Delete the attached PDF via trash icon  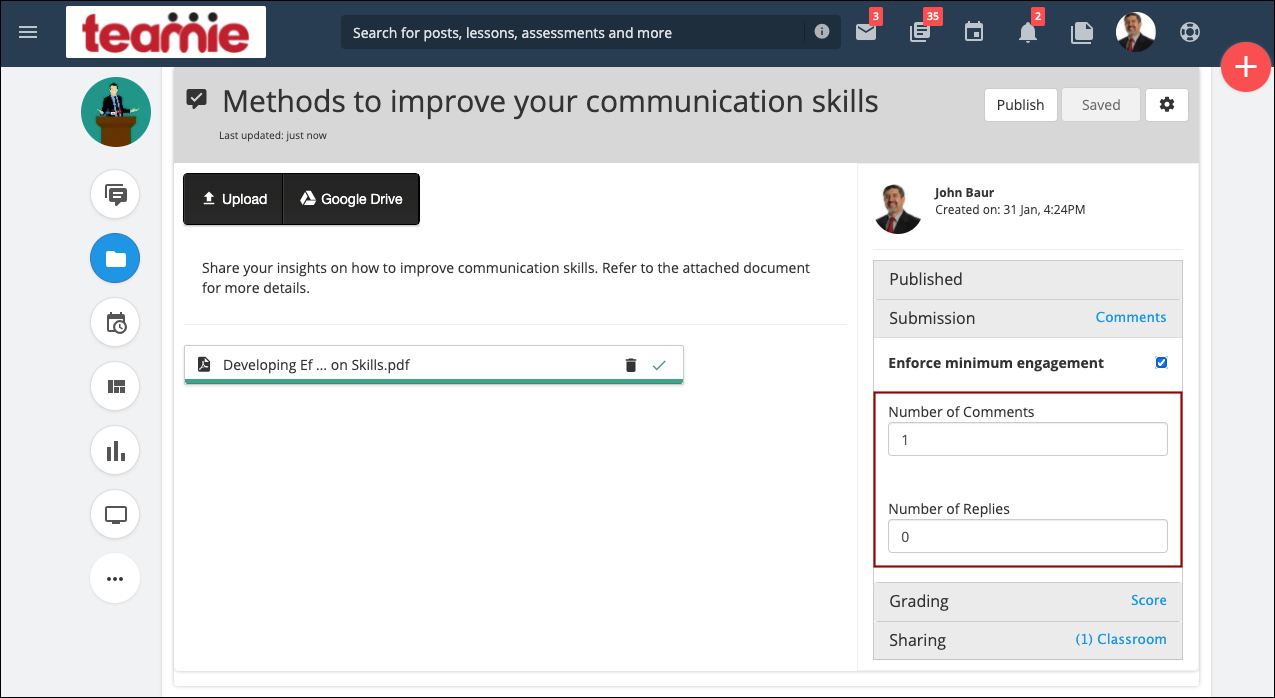pos(631,365)
